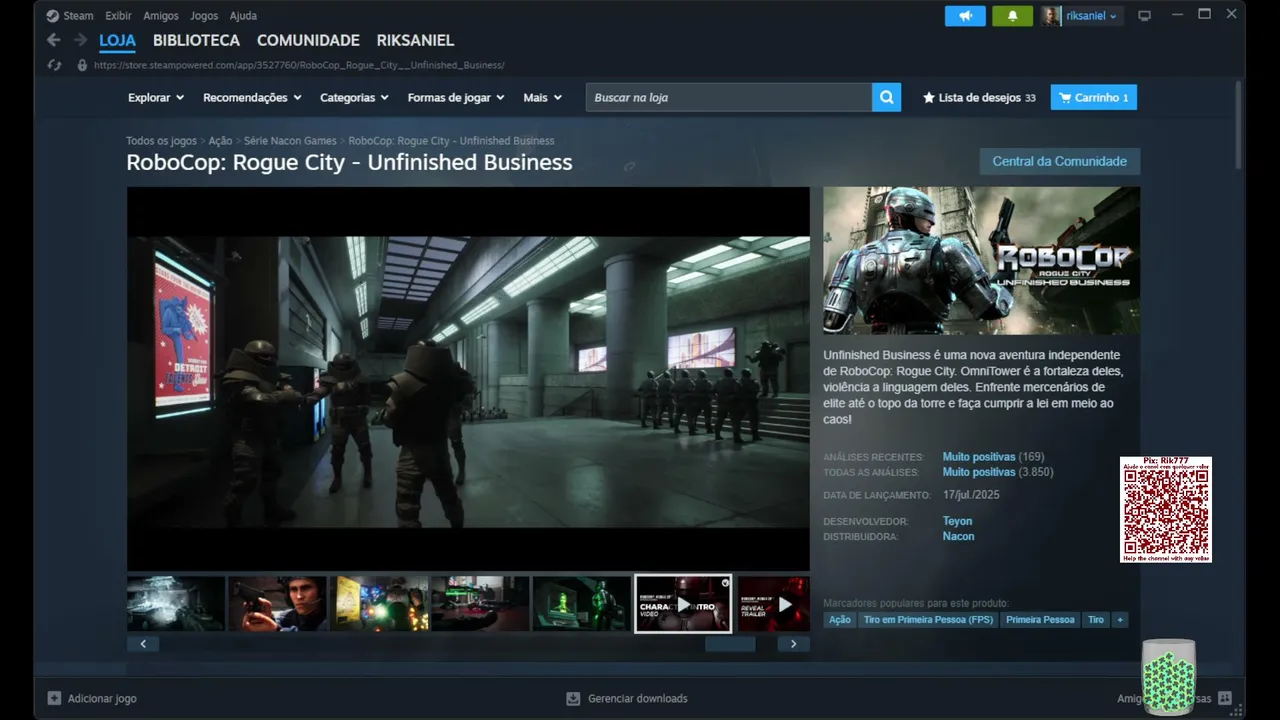Screen dimensions: 1280x720
Task: Go back with the left navigation arrow
Action: pos(54,40)
